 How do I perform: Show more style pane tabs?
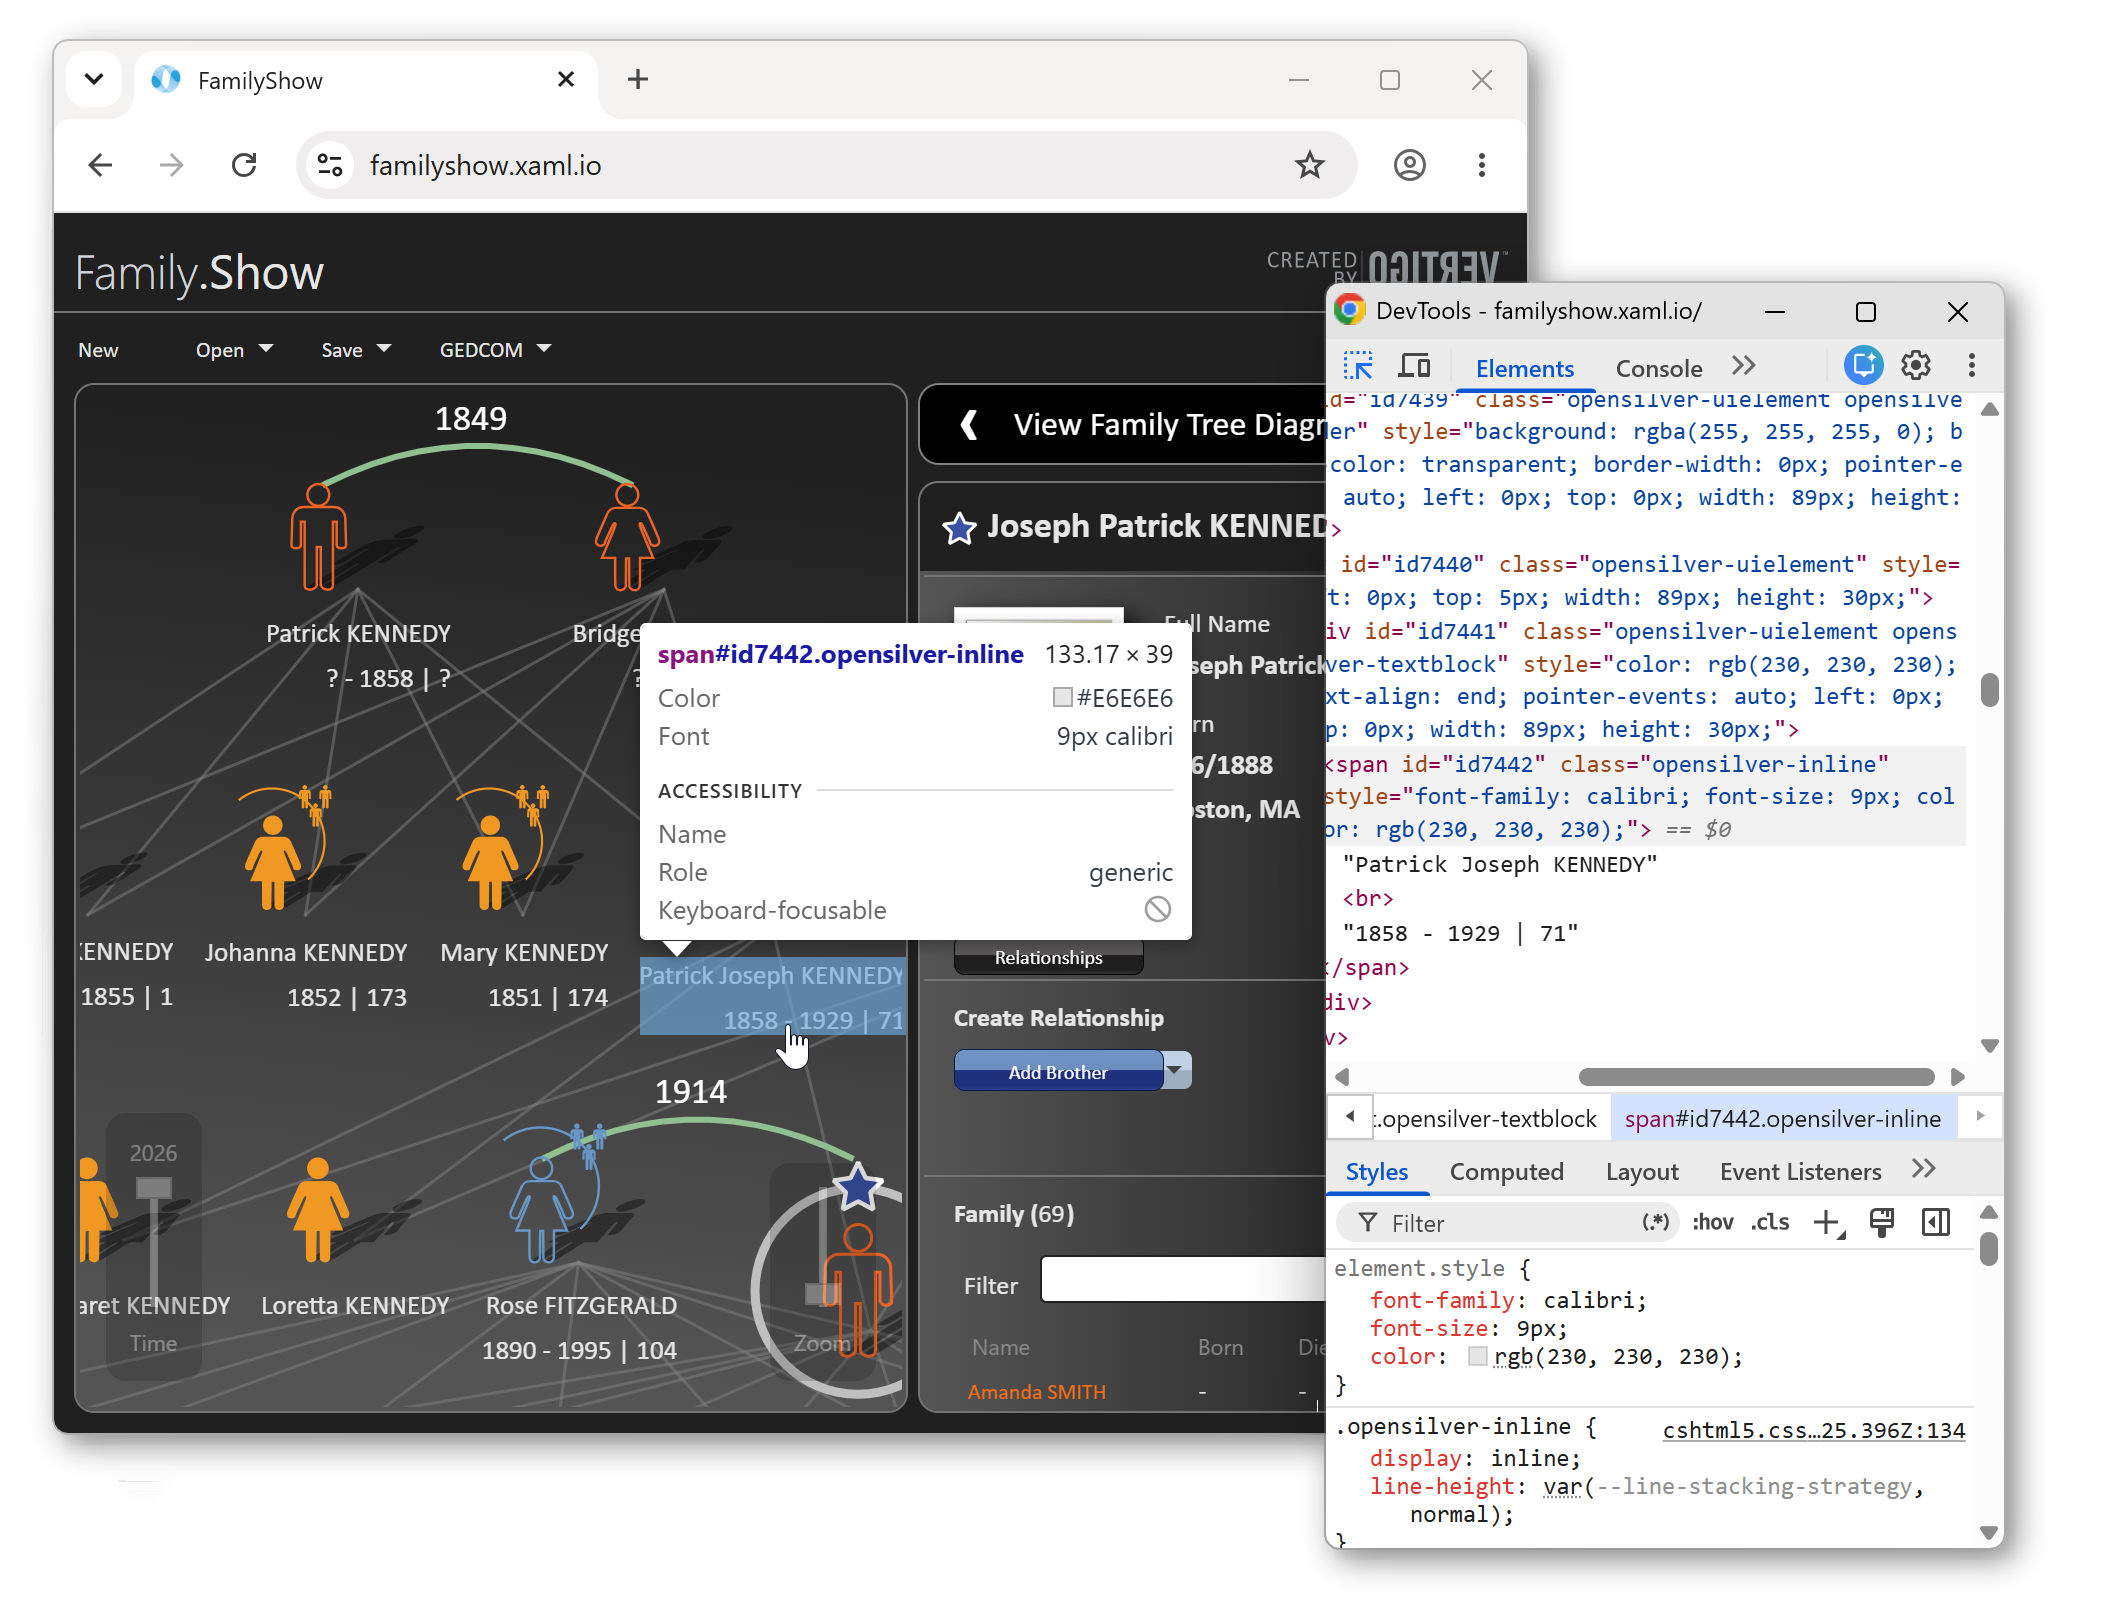tap(1924, 1169)
